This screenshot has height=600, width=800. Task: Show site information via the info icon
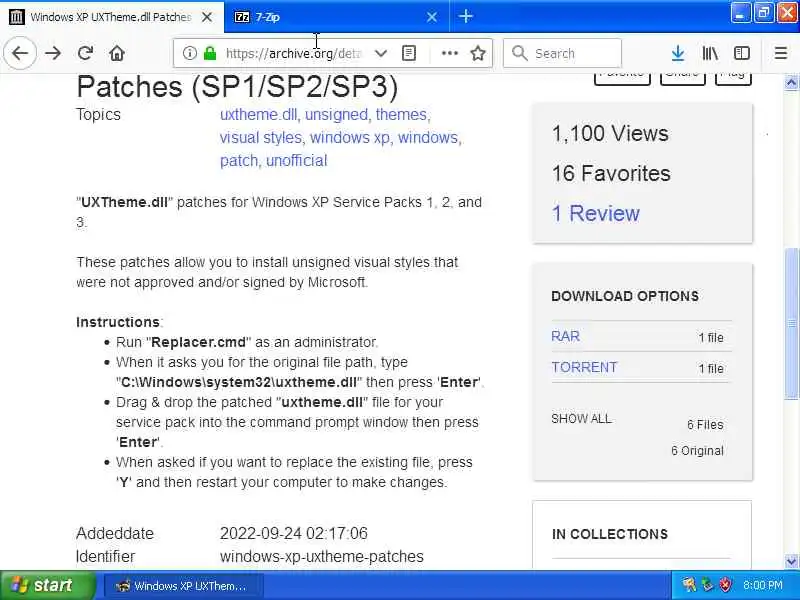click(189, 53)
